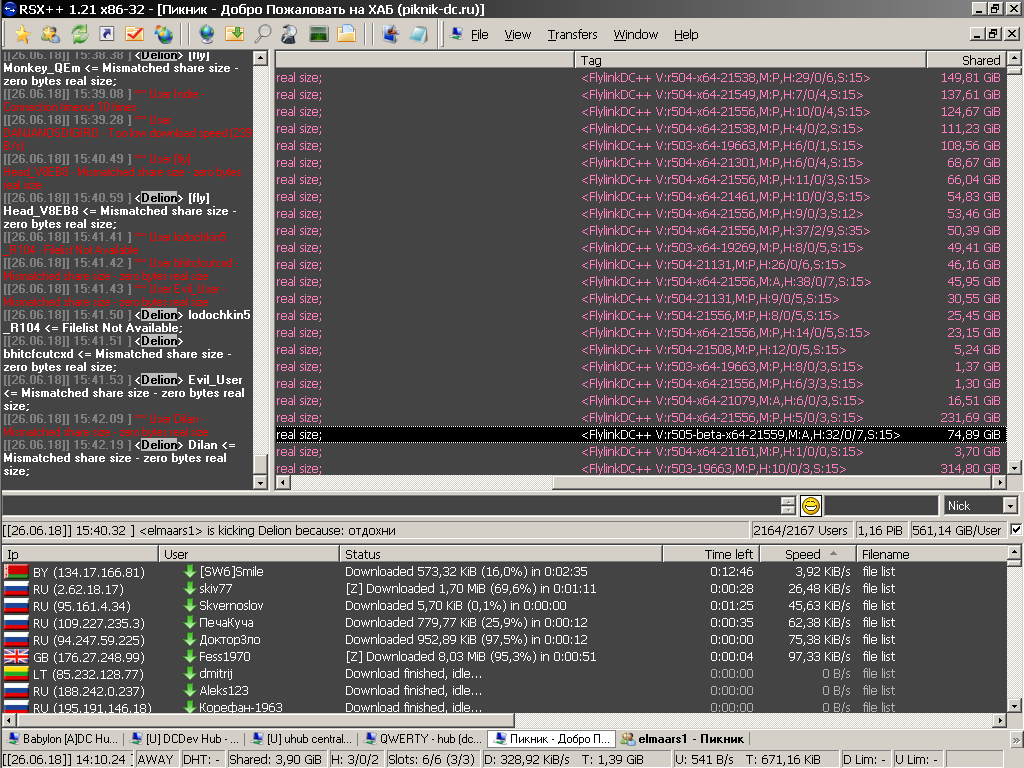Click download arrow icon next to skiv77
The height and width of the screenshot is (768, 1024).
189,588
